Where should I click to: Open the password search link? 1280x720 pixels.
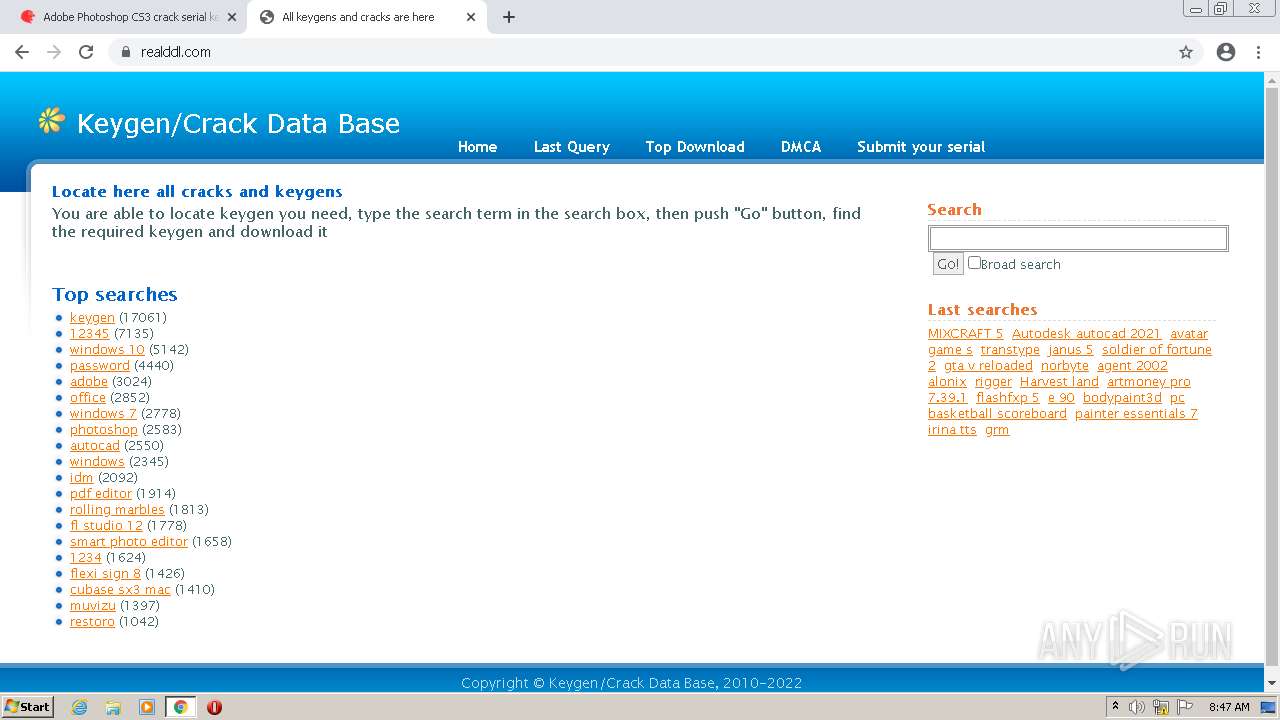point(100,366)
